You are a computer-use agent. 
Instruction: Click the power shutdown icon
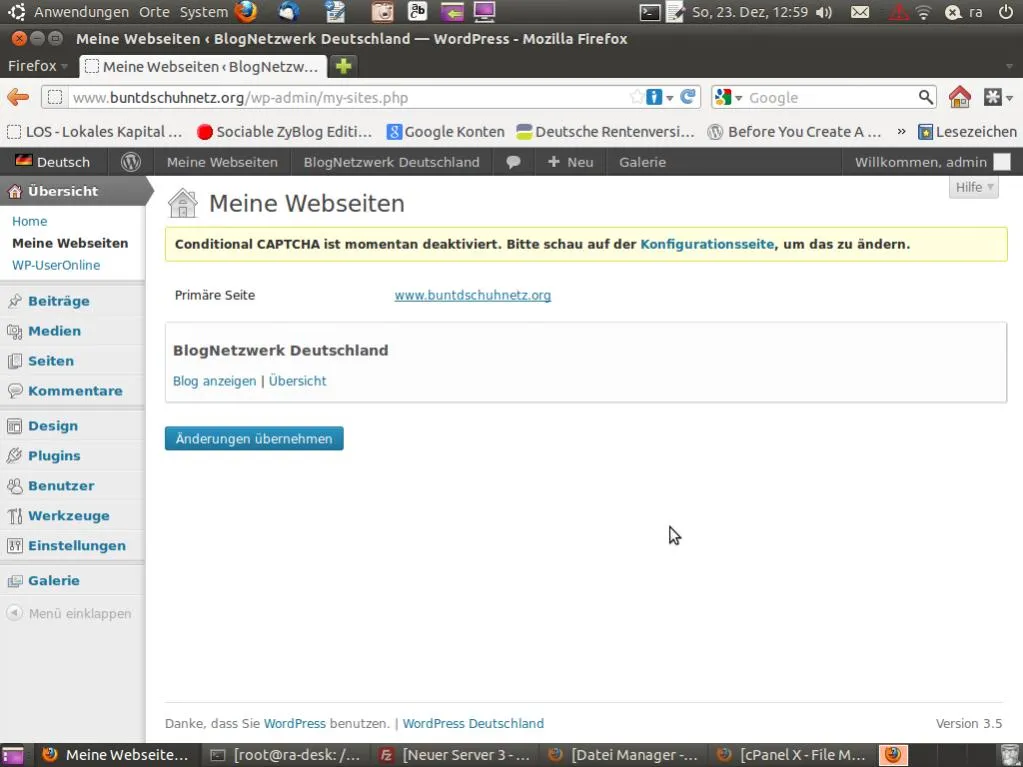pyautogui.click(x=1005, y=12)
